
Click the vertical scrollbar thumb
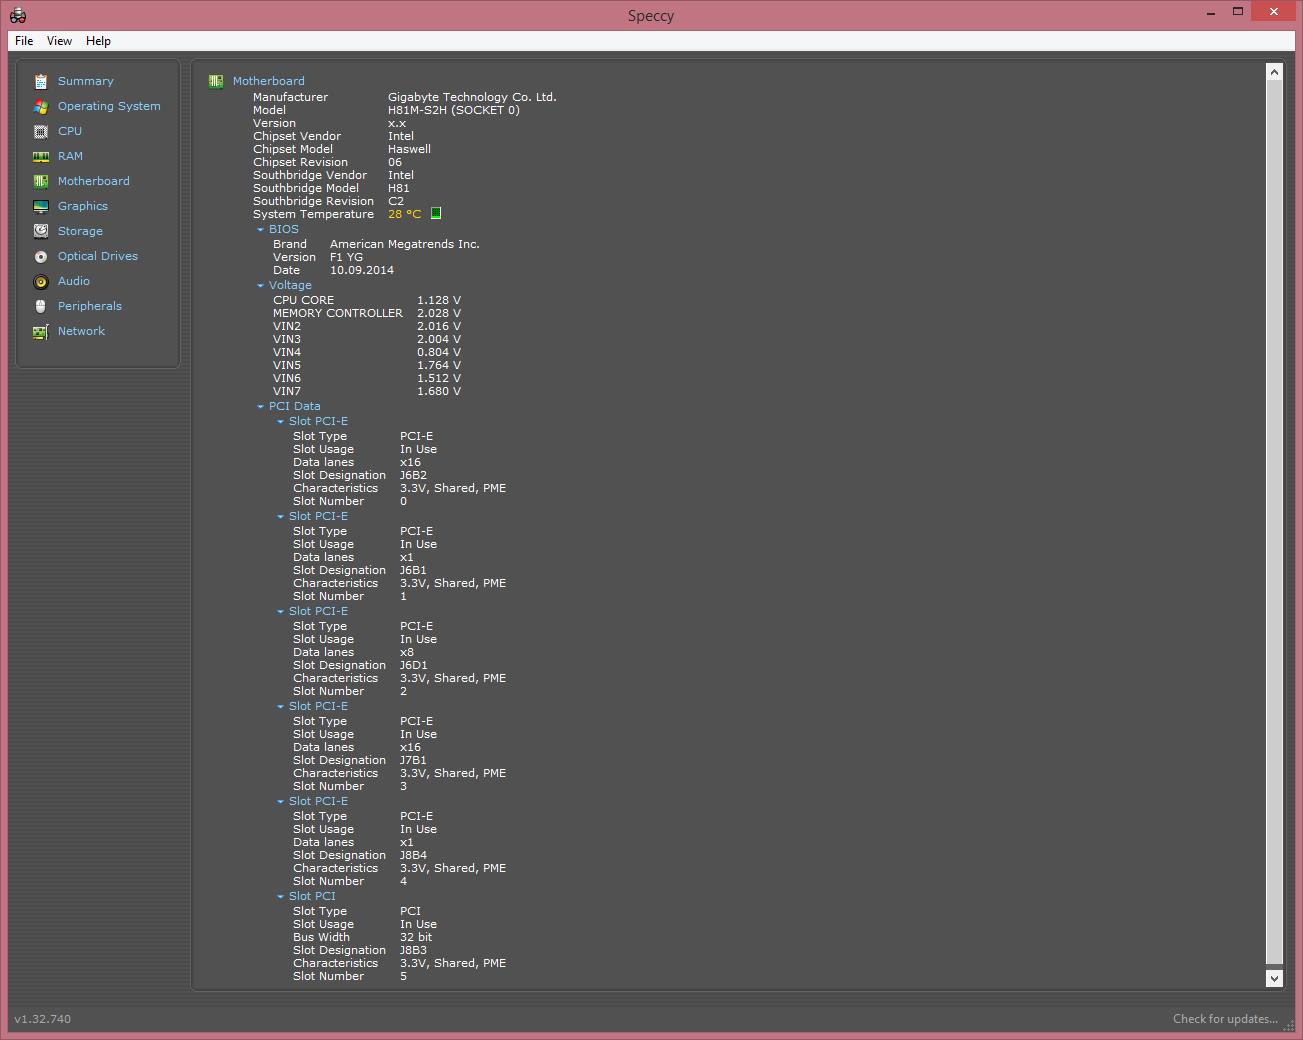tap(1274, 520)
